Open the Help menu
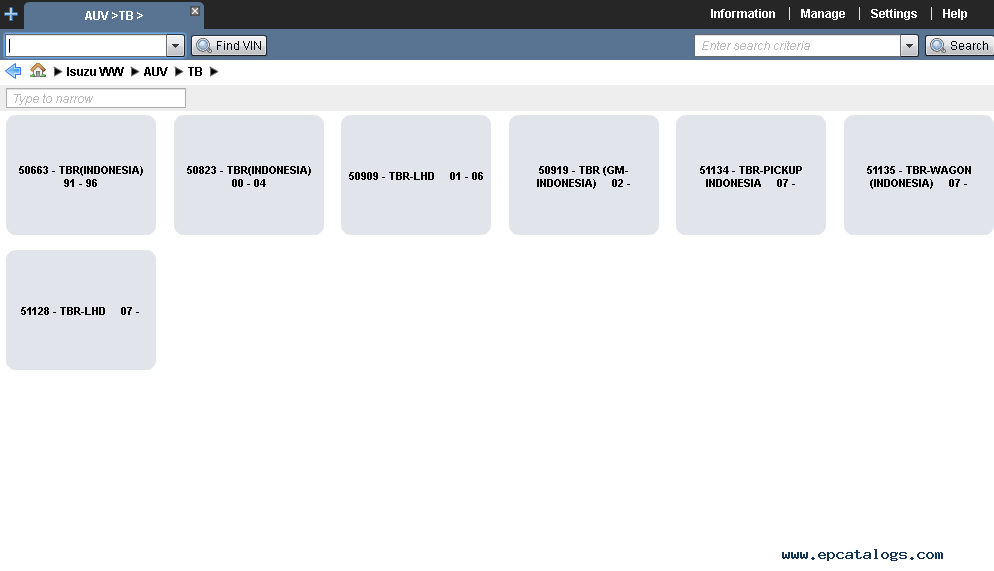Screen dimensions: 994x571 click(x=954, y=14)
